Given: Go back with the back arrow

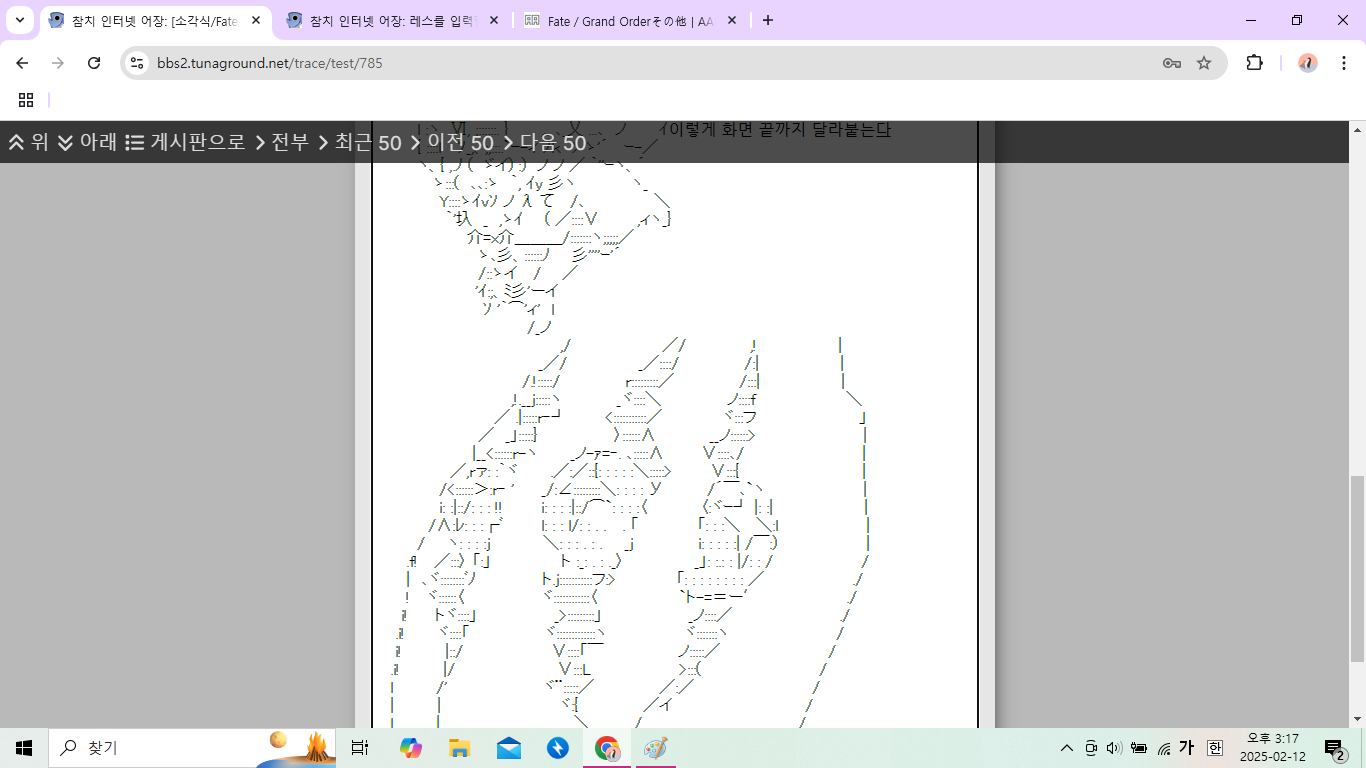Looking at the screenshot, I should [x=22, y=63].
